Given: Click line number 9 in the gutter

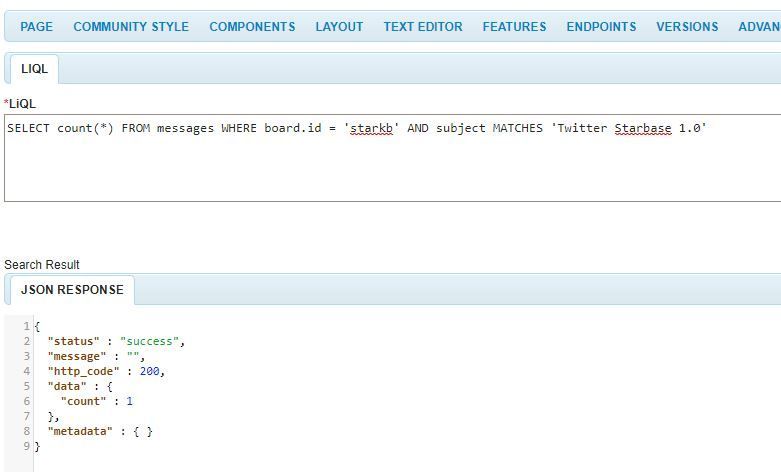Looking at the screenshot, I should point(27,446).
